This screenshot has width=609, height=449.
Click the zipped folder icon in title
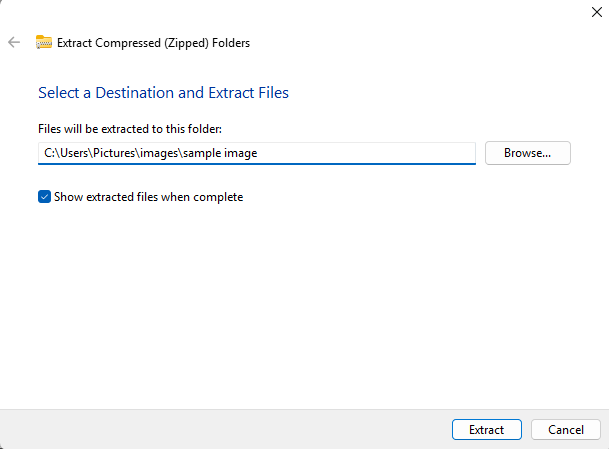44,42
